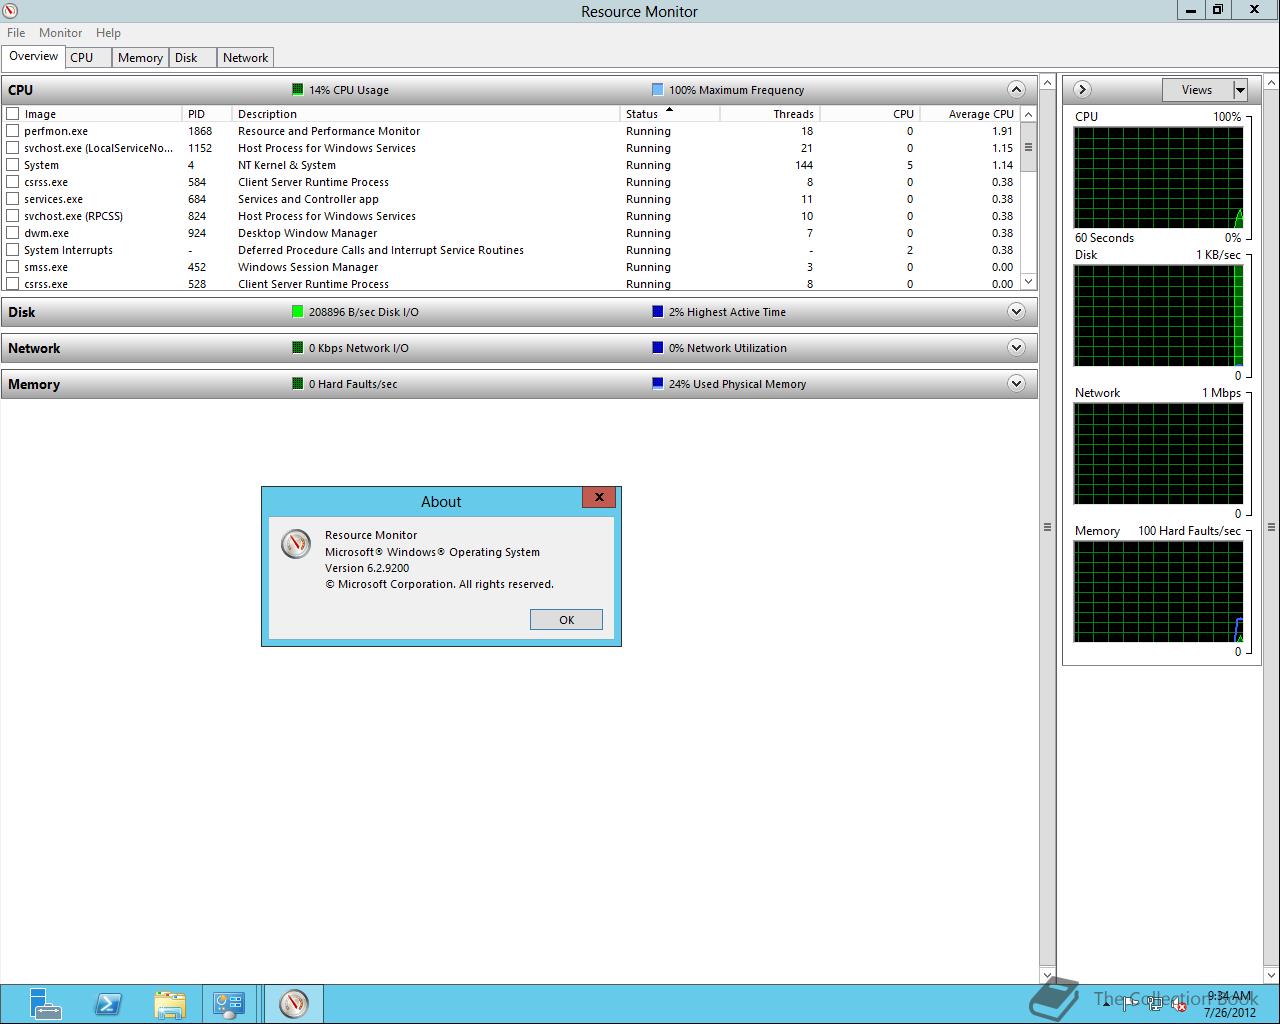Check the svchost.exe (RPCSS) checkbox
The height and width of the screenshot is (1024, 1280).
coord(13,216)
